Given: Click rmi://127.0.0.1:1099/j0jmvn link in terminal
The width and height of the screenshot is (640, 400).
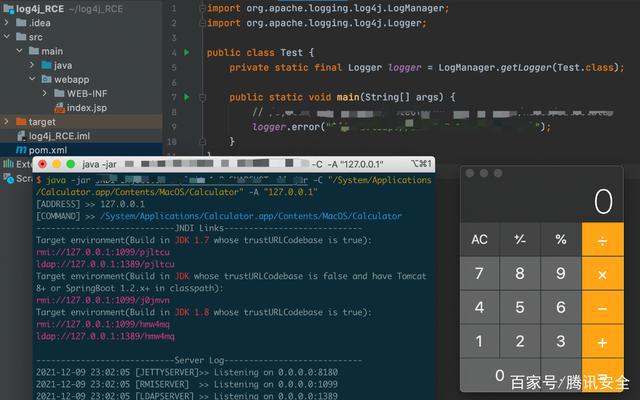Looking at the screenshot, I should click(x=103, y=300).
